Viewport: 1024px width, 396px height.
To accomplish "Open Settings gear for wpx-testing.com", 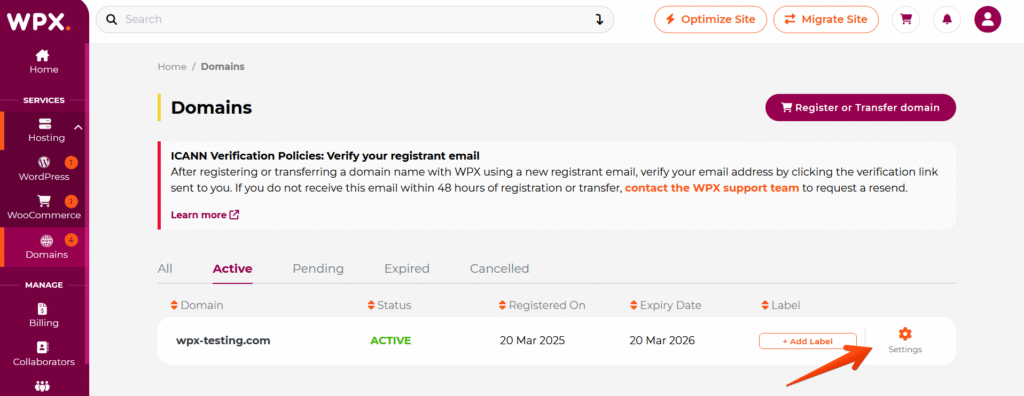I will 905,340.
